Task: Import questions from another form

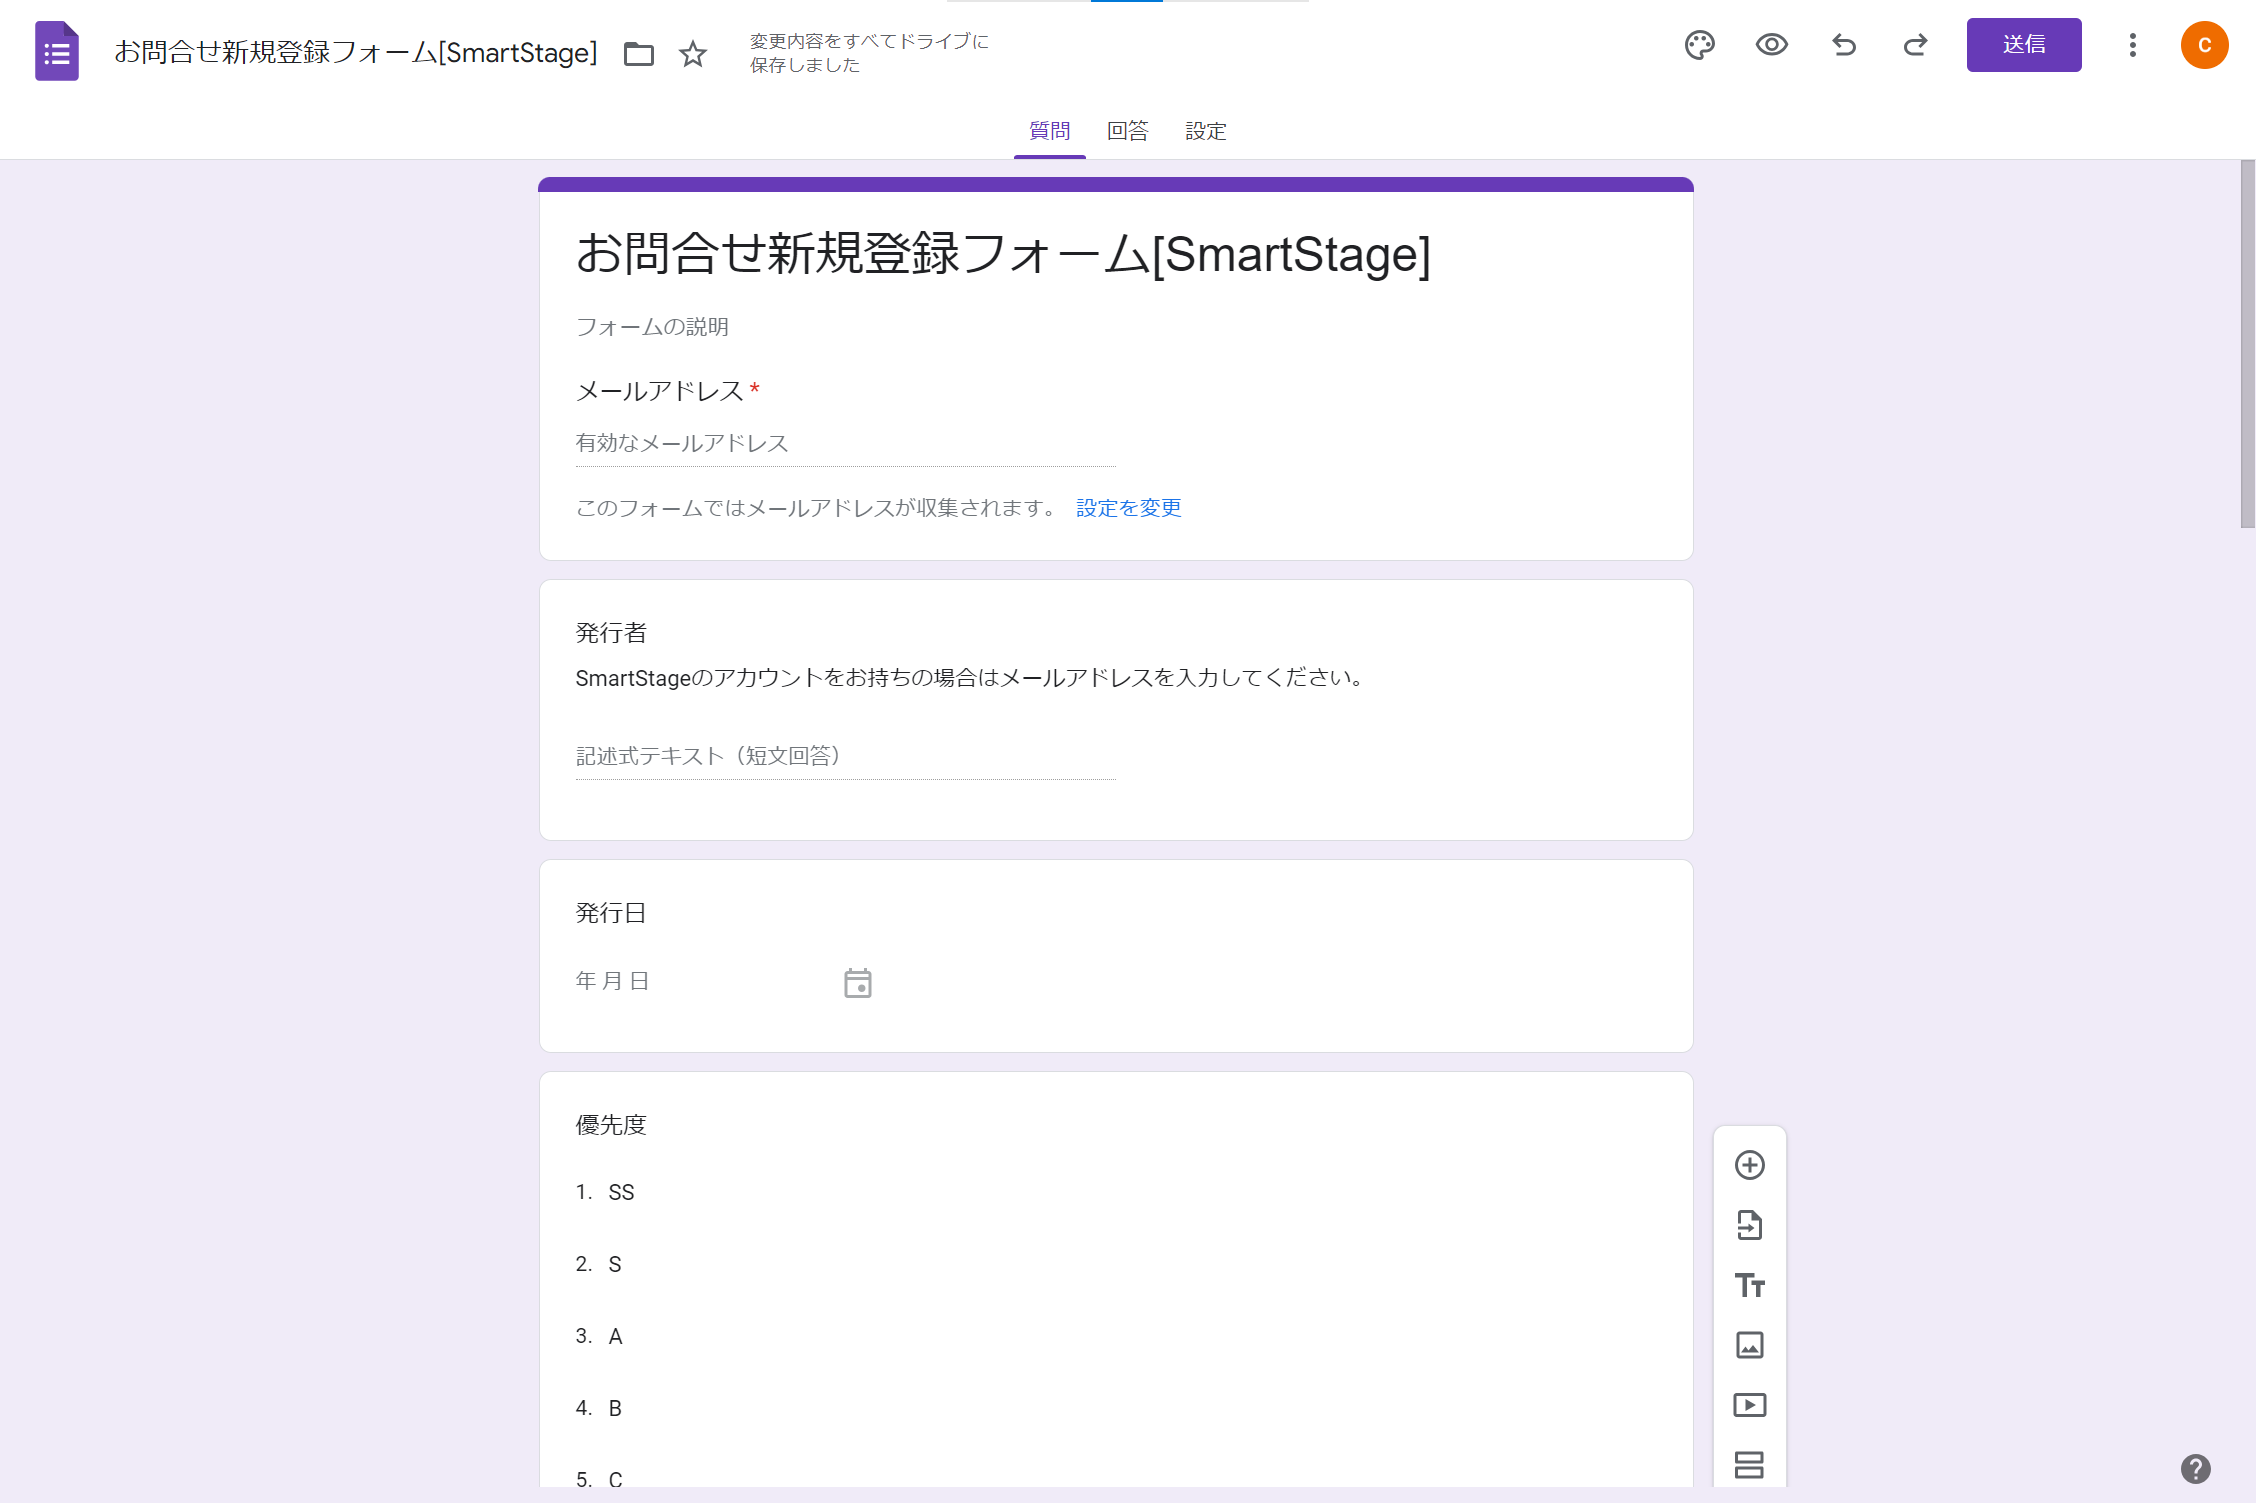Action: click(1750, 1225)
